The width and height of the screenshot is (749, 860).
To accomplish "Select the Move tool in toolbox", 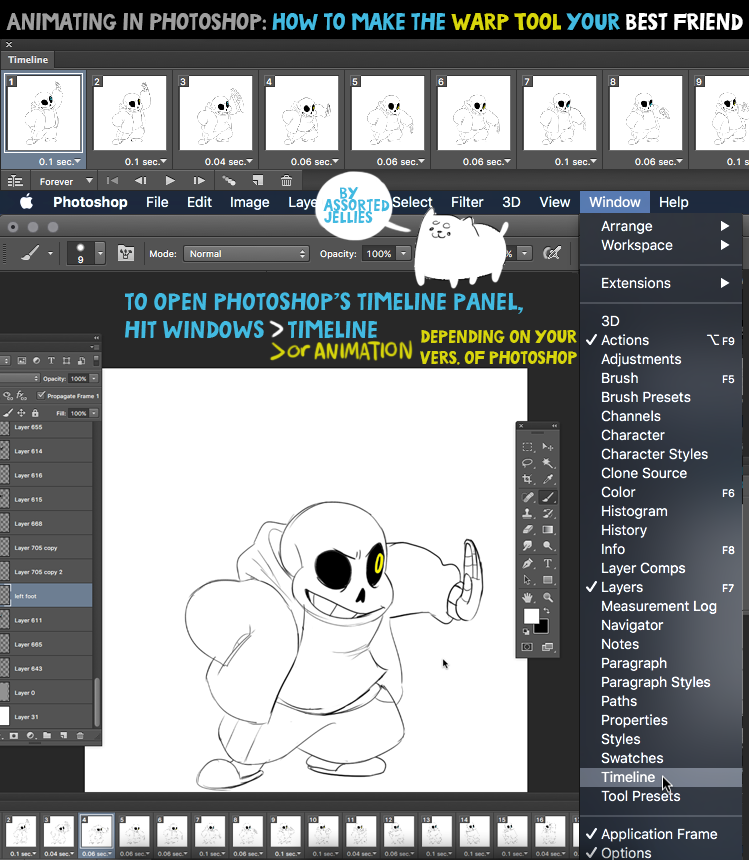I will 548,447.
